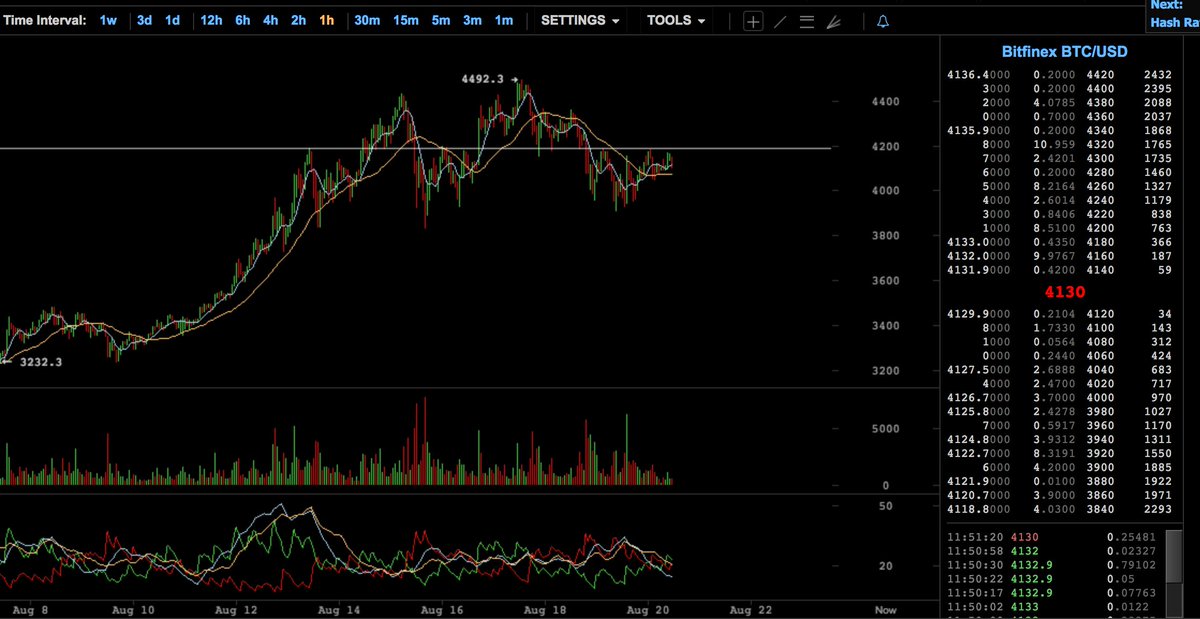Image resolution: width=1200 pixels, height=619 pixels.
Task: Switch chart to 3m interval
Action: pos(472,20)
